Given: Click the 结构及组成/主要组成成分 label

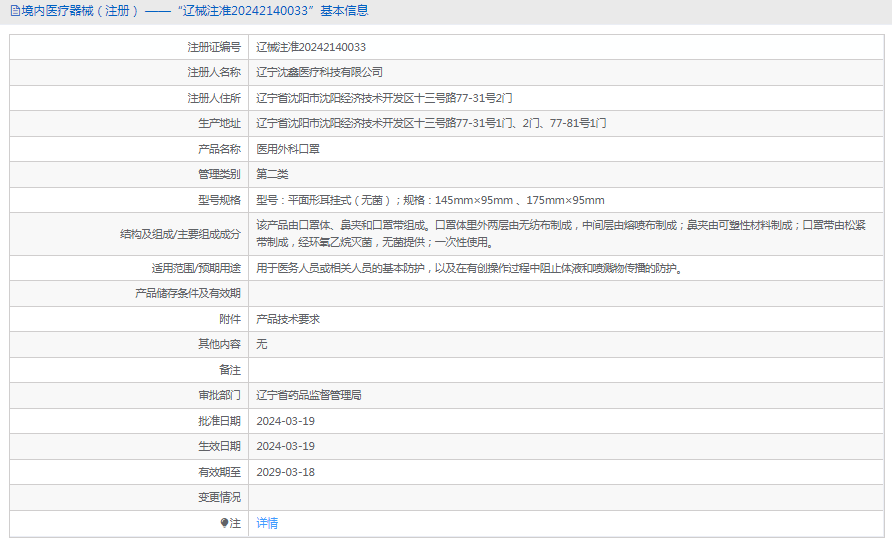Looking at the screenshot, I should click(x=180, y=234).
